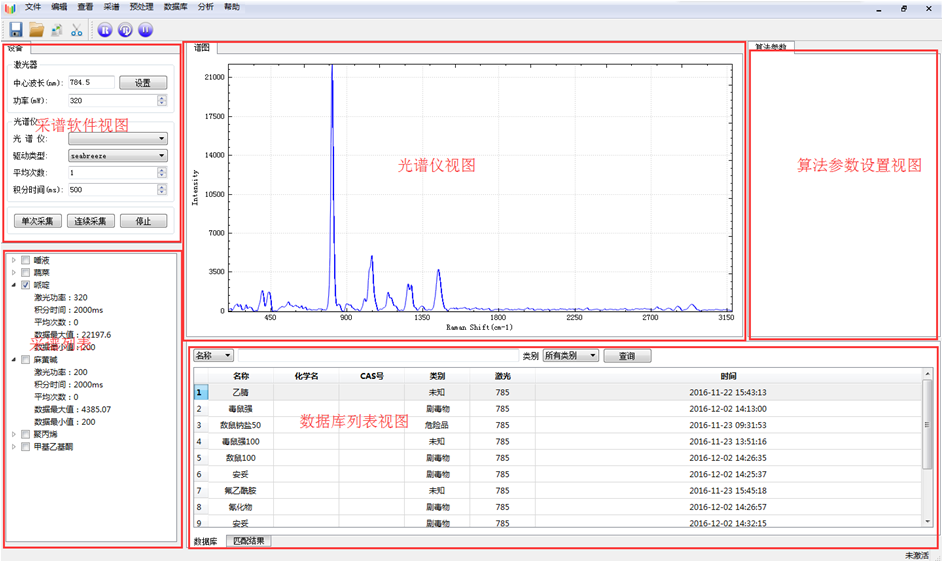
Task: Open the 预处理 menu
Action: coord(141,7)
